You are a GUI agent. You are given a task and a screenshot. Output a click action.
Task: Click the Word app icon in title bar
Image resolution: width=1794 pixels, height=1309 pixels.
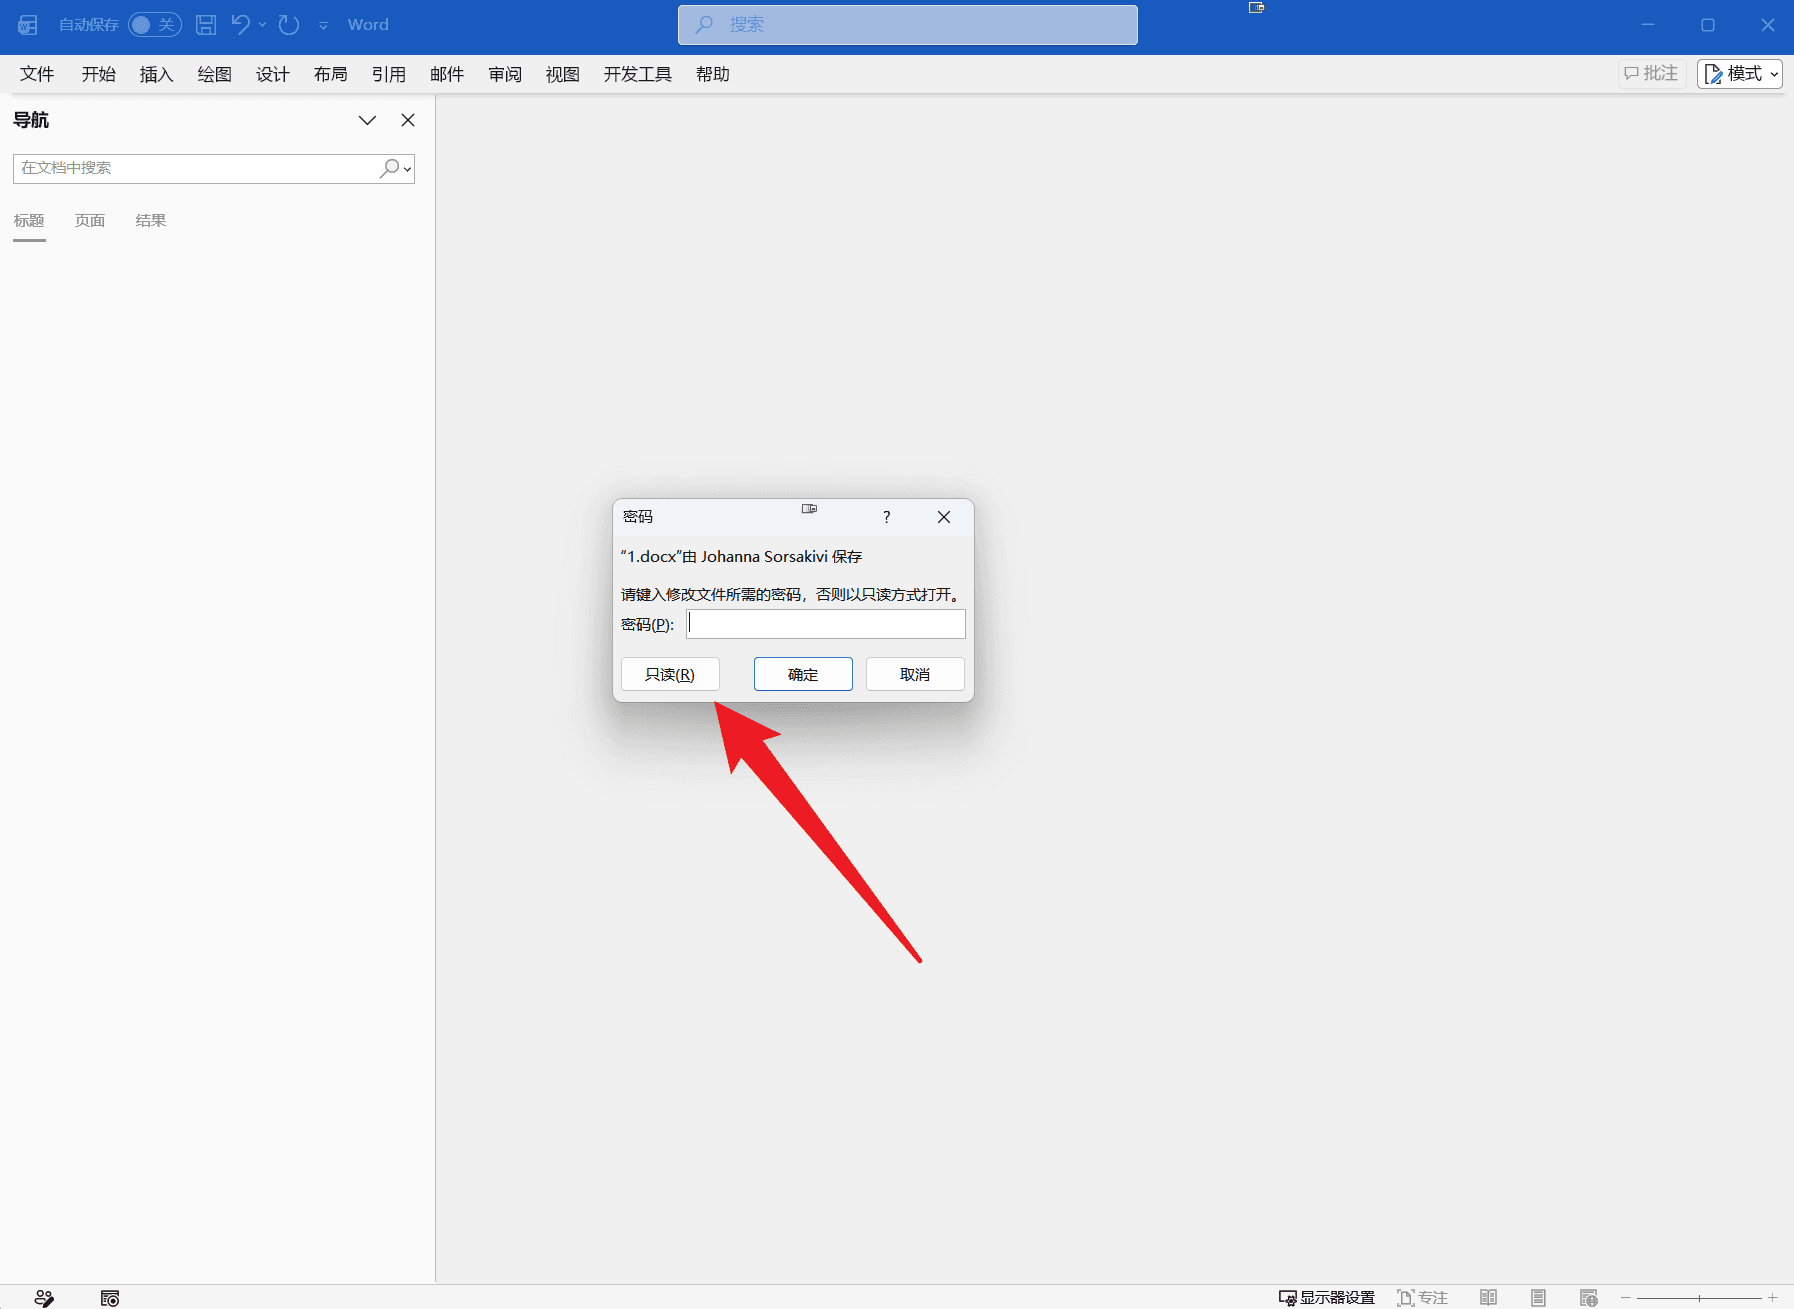tap(28, 25)
